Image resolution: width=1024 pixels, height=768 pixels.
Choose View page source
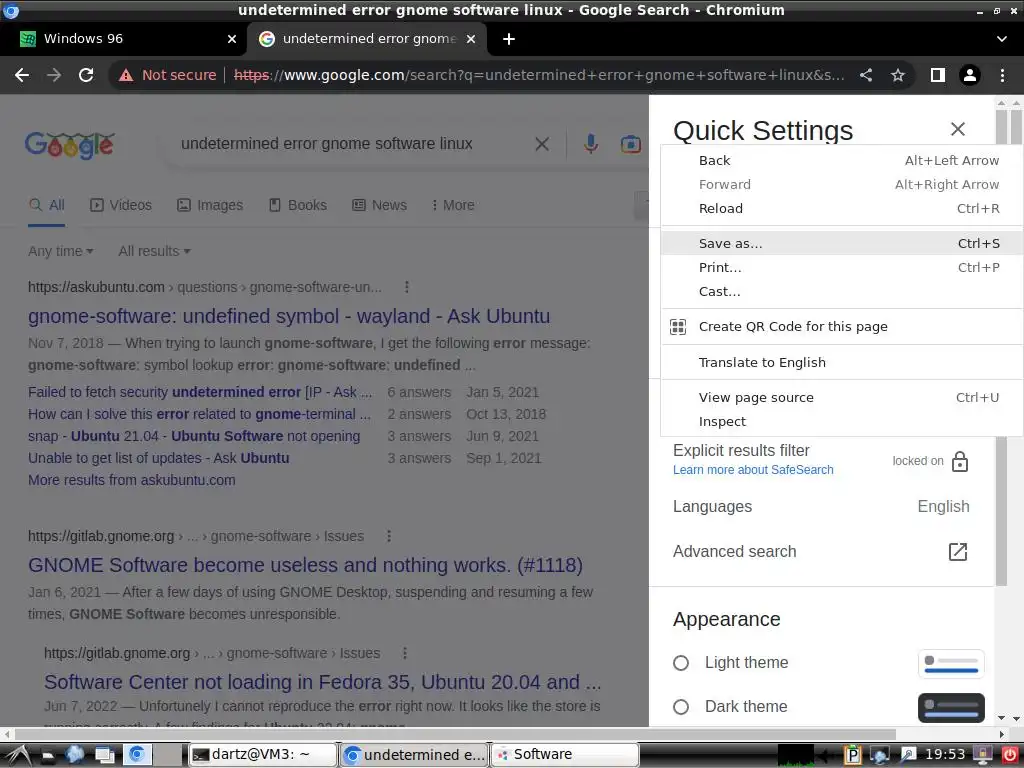[841, 398]
